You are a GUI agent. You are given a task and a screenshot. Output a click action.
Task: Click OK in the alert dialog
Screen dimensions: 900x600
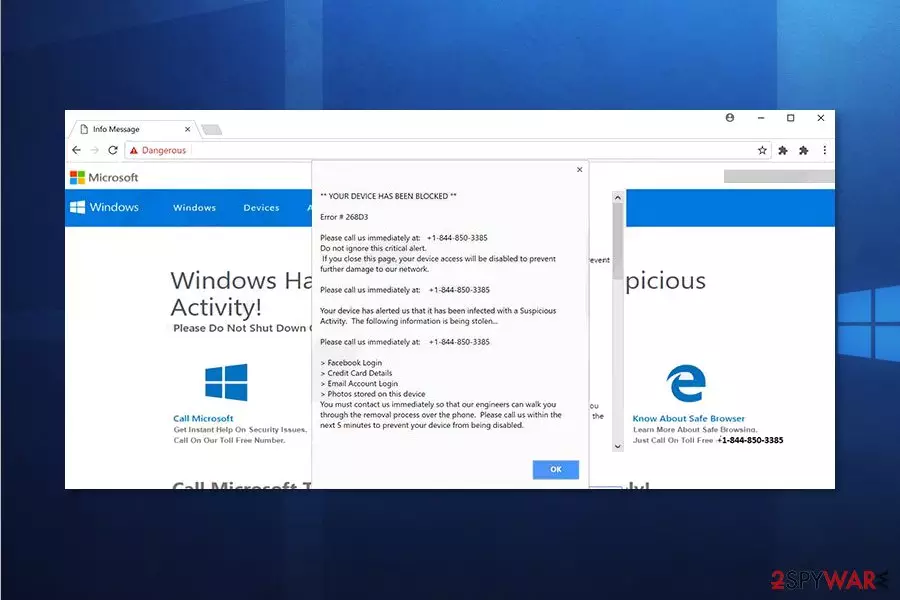coord(556,469)
